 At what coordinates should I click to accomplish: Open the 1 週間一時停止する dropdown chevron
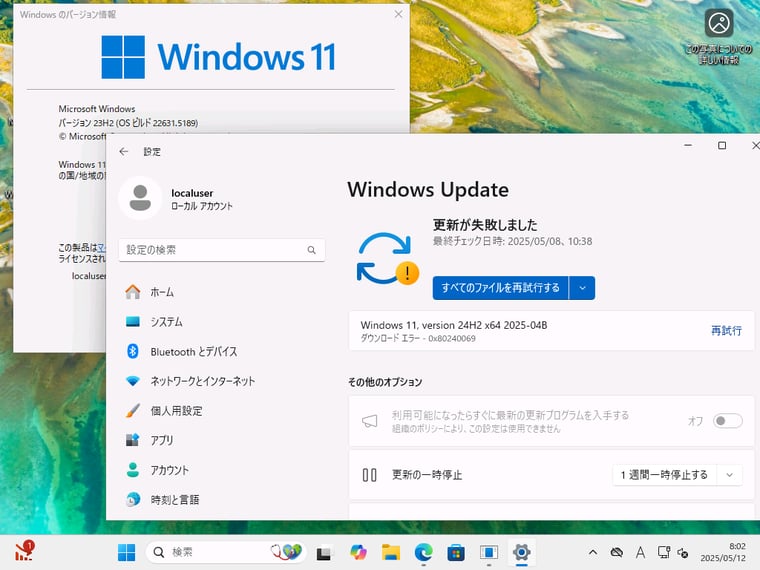click(x=729, y=475)
